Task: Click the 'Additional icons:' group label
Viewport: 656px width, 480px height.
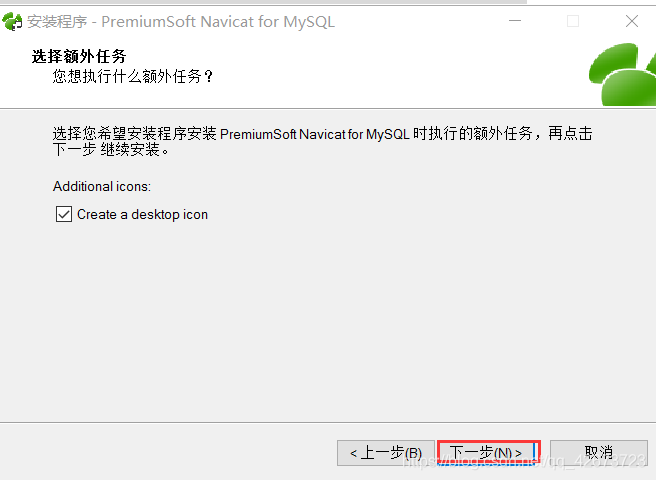Action: (102, 186)
